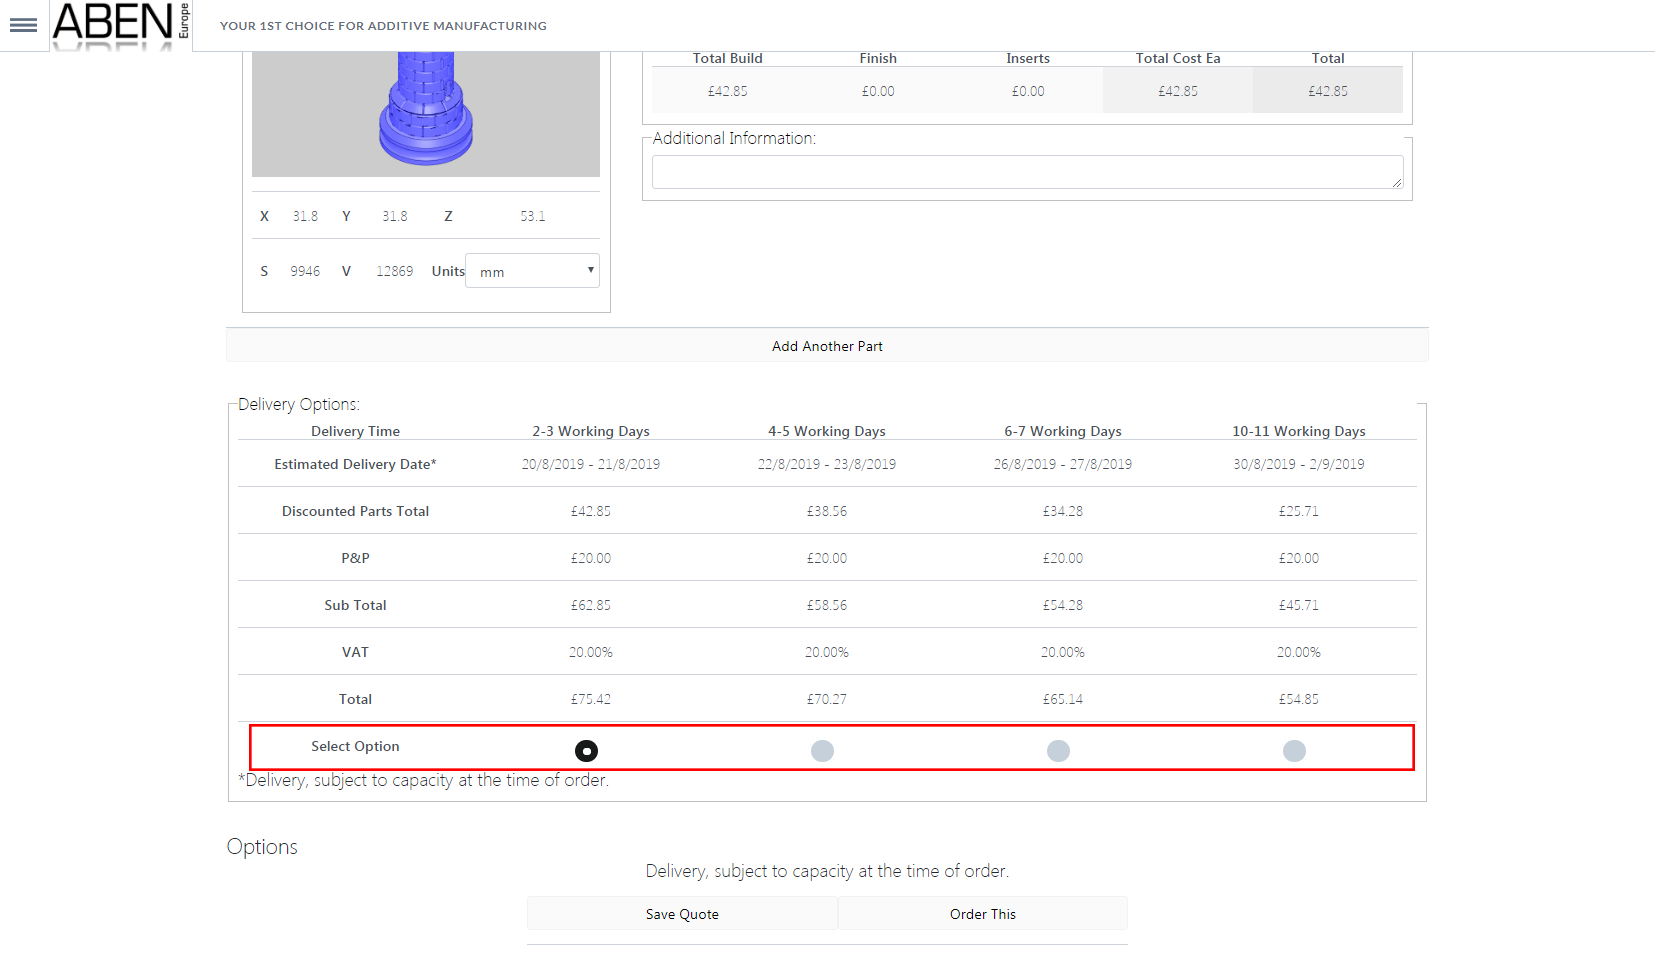Click the Additional Information resize handle
Screen dimensions: 1655x969
coord(1397,182)
